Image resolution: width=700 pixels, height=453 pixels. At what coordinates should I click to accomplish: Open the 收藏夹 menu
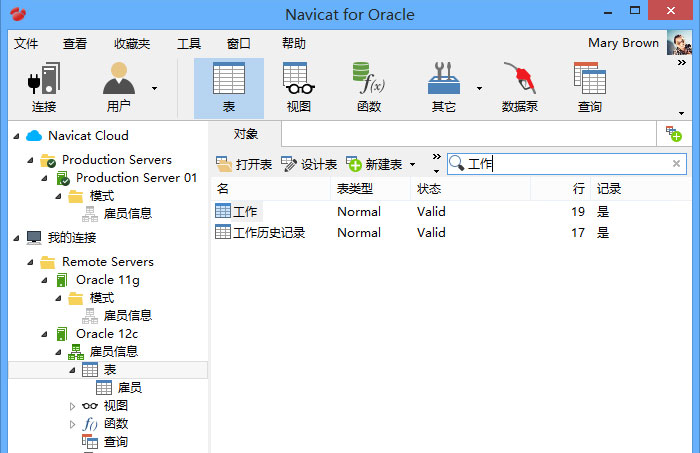coord(132,44)
